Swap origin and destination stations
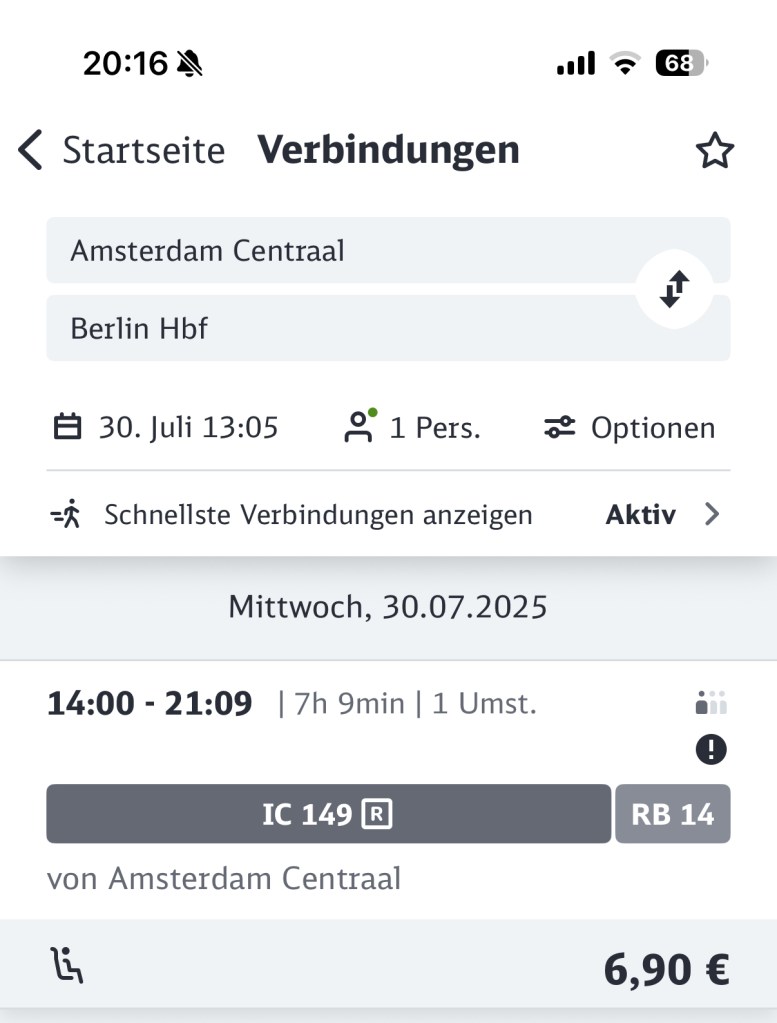Screen dimensions: 777x1023 pyautogui.click(x=674, y=289)
